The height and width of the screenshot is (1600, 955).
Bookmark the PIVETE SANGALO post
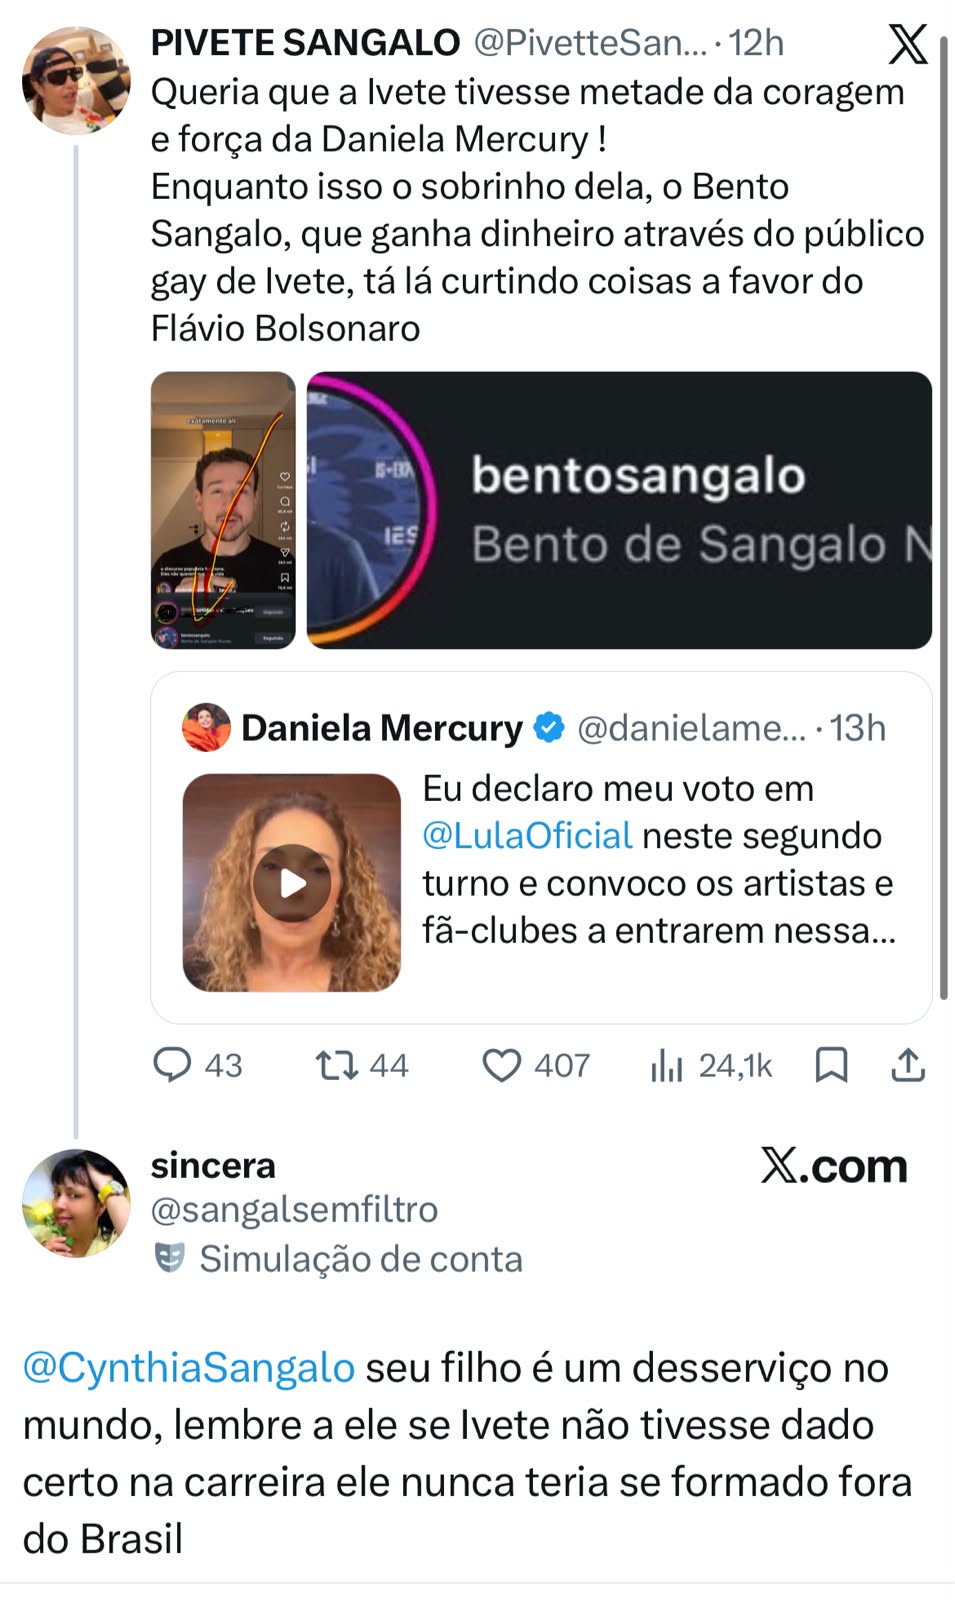point(831,1065)
